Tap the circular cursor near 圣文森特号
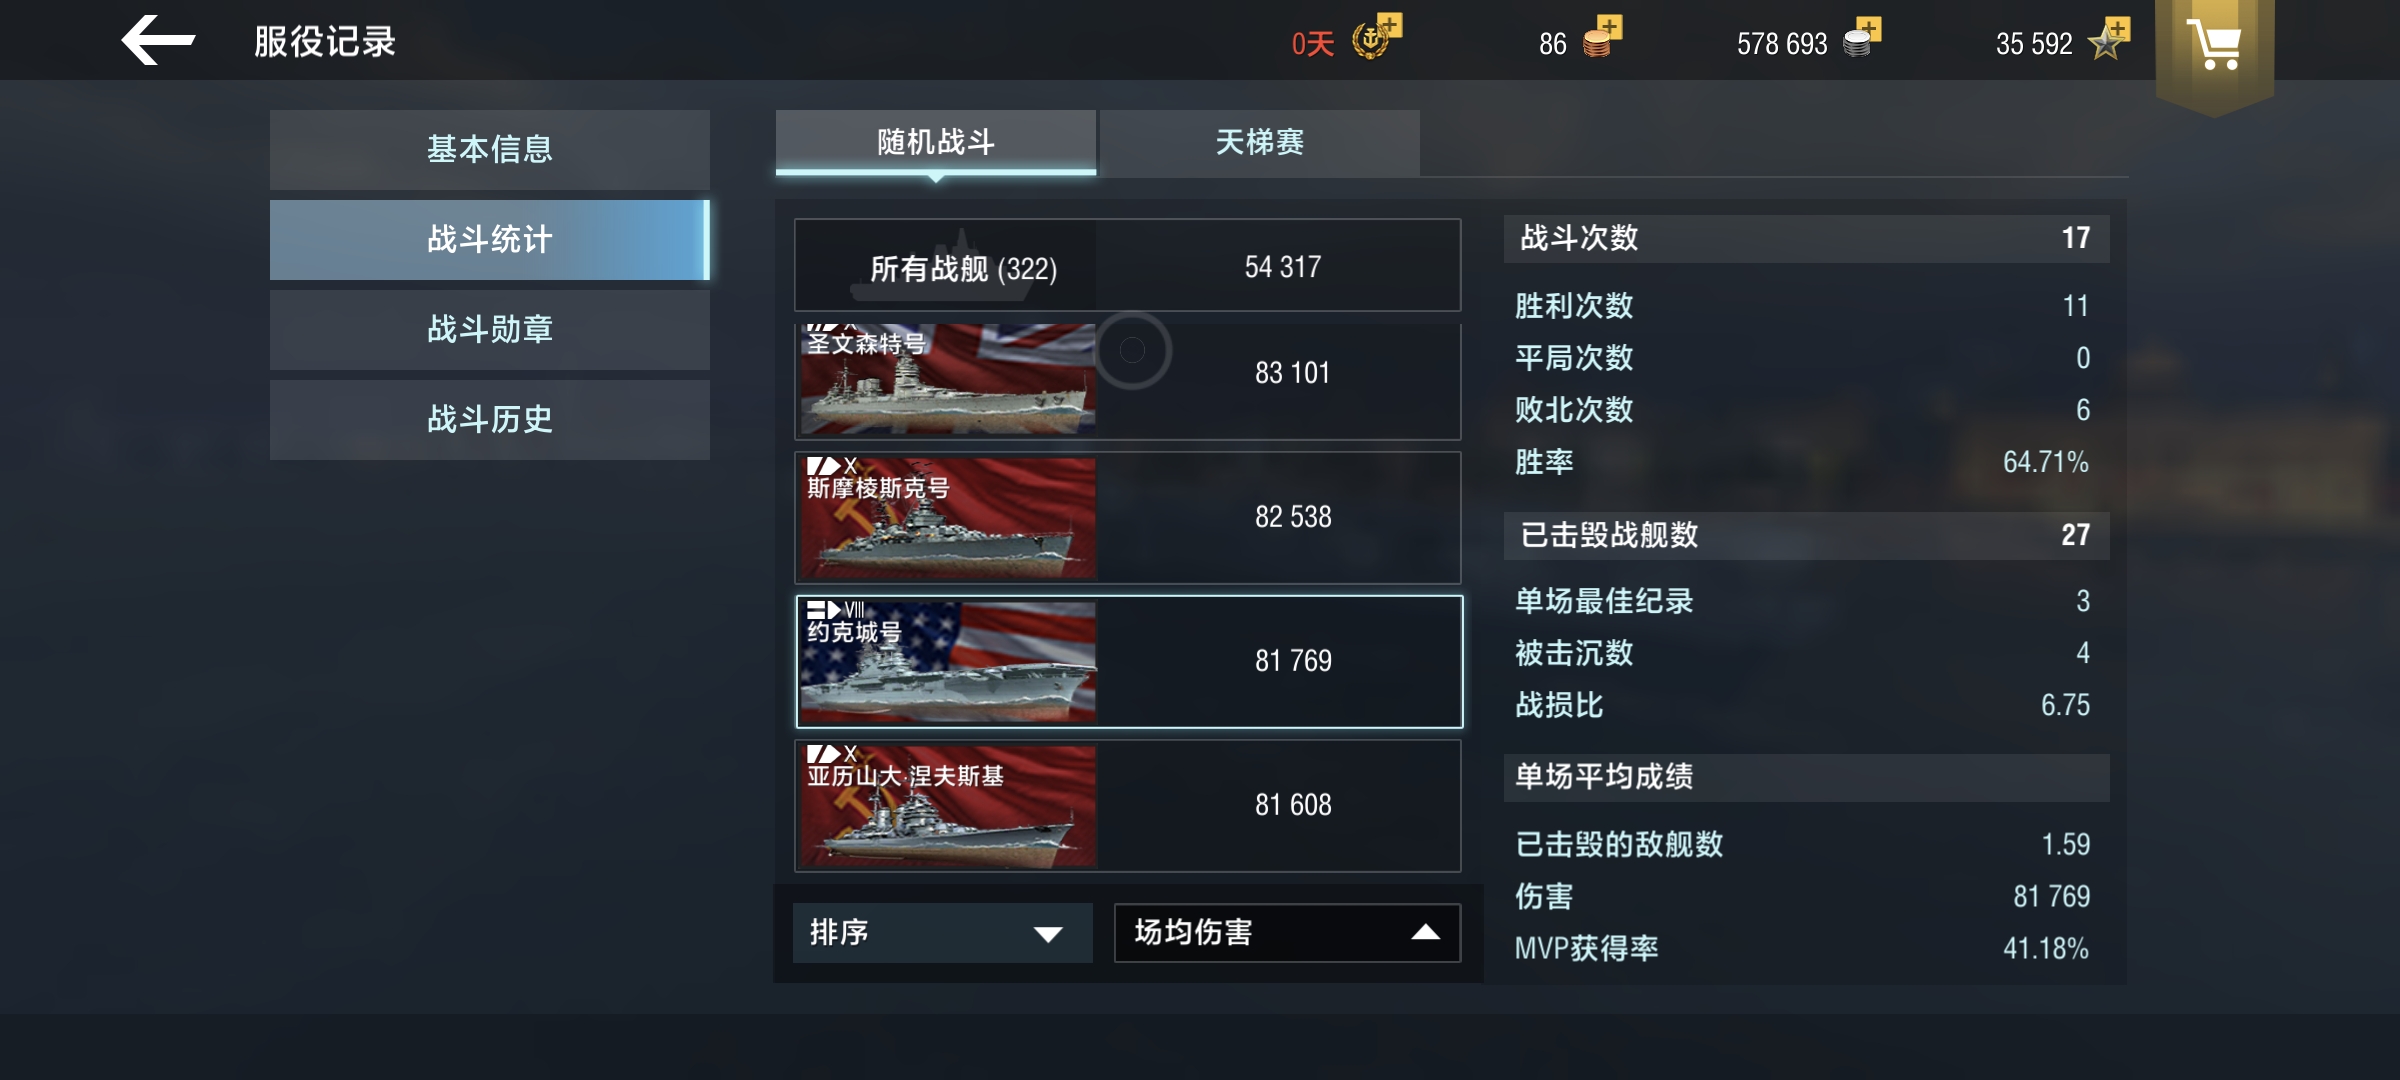Viewport: 2400px width, 1080px height. click(x=1132, y=350)
